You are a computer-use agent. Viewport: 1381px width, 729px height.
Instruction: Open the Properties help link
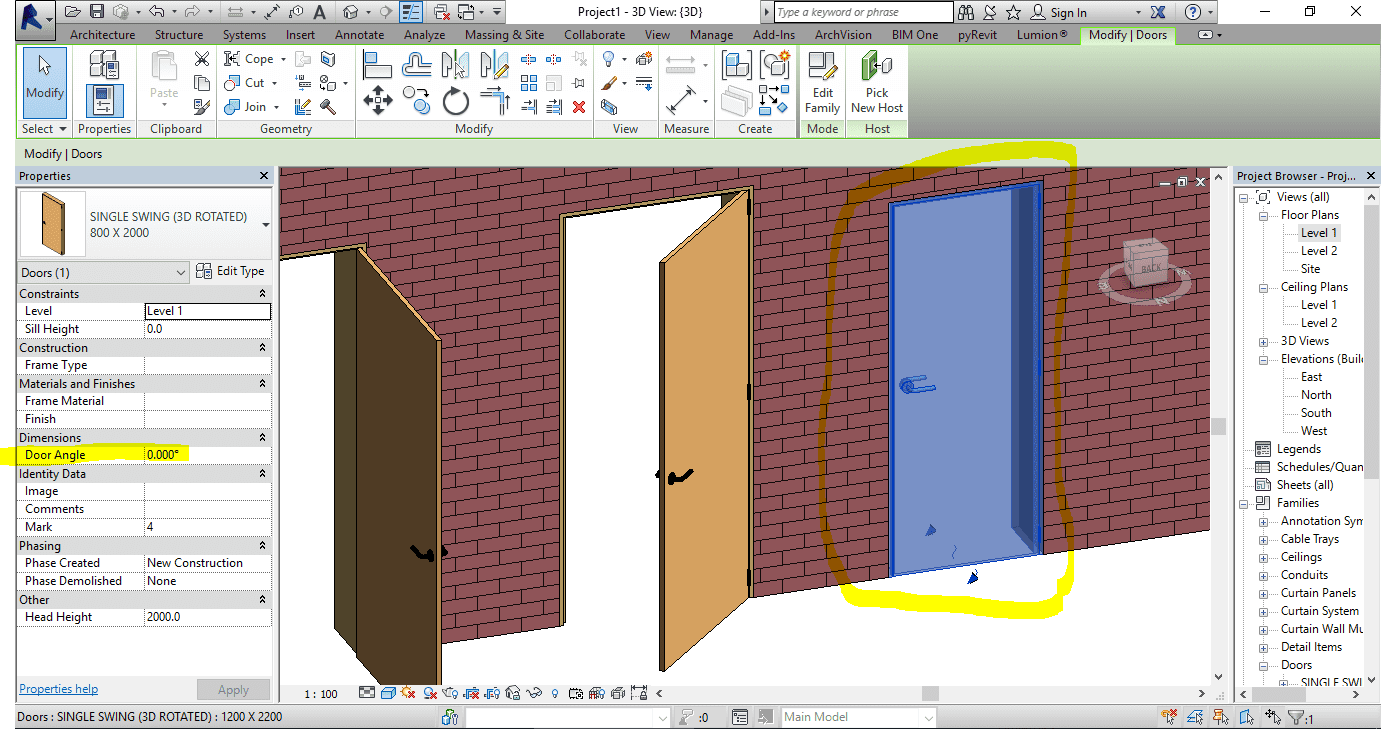[59, 689]
